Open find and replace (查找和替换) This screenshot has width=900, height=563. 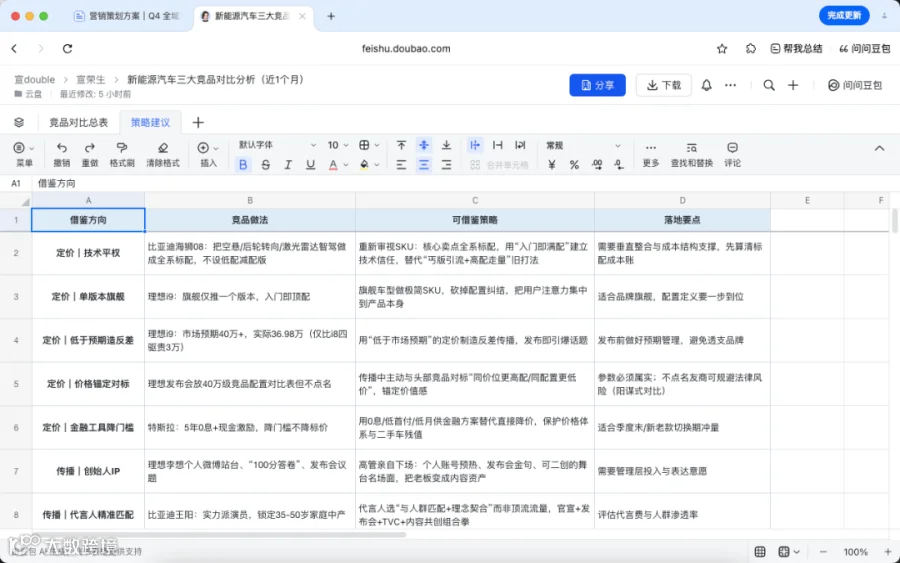692,148
